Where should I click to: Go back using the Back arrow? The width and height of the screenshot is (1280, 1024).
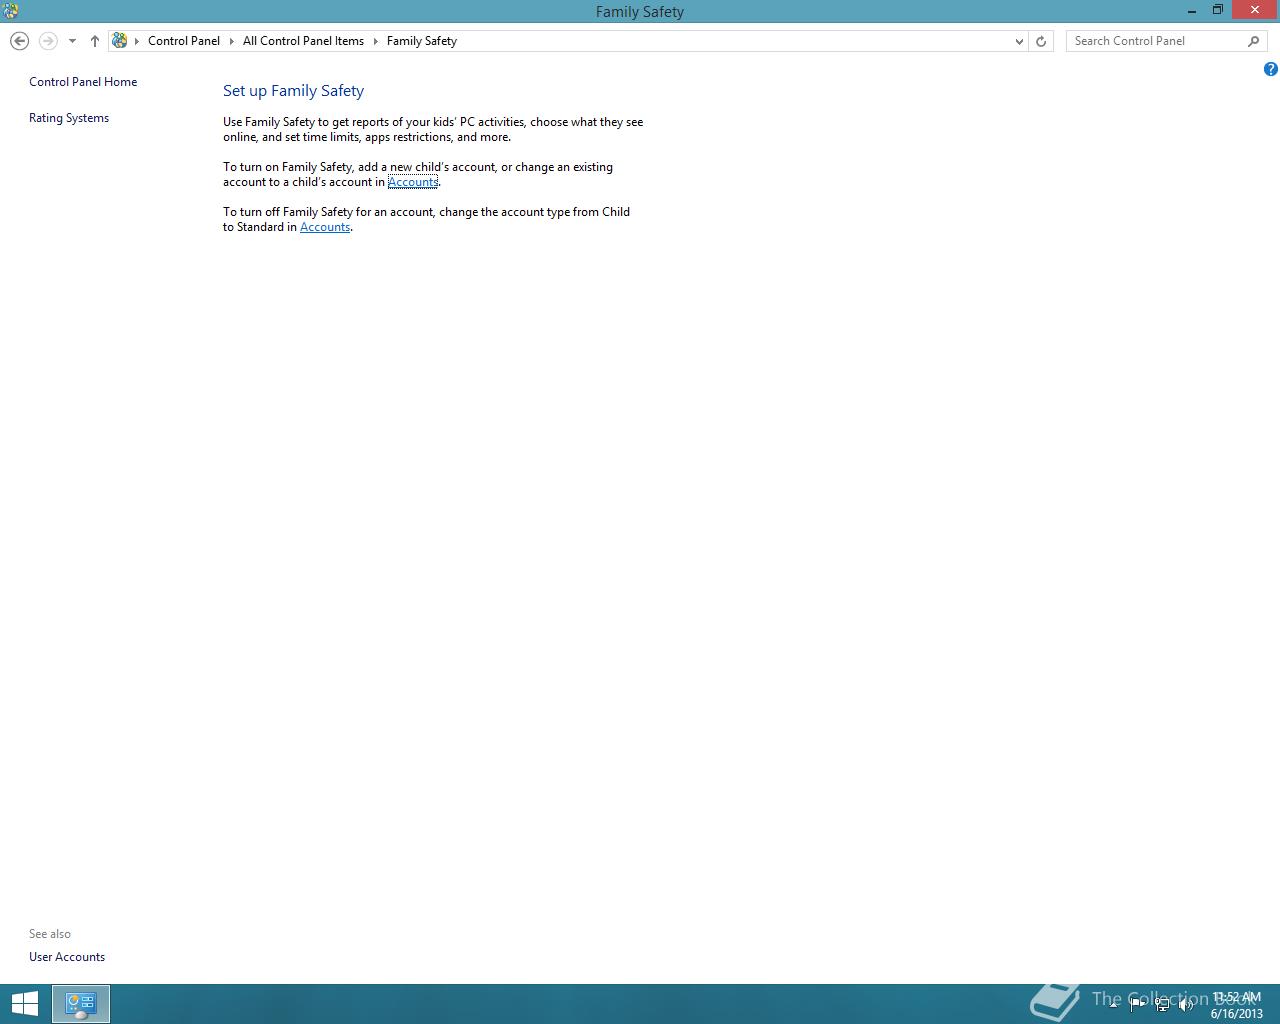[19, 41]
